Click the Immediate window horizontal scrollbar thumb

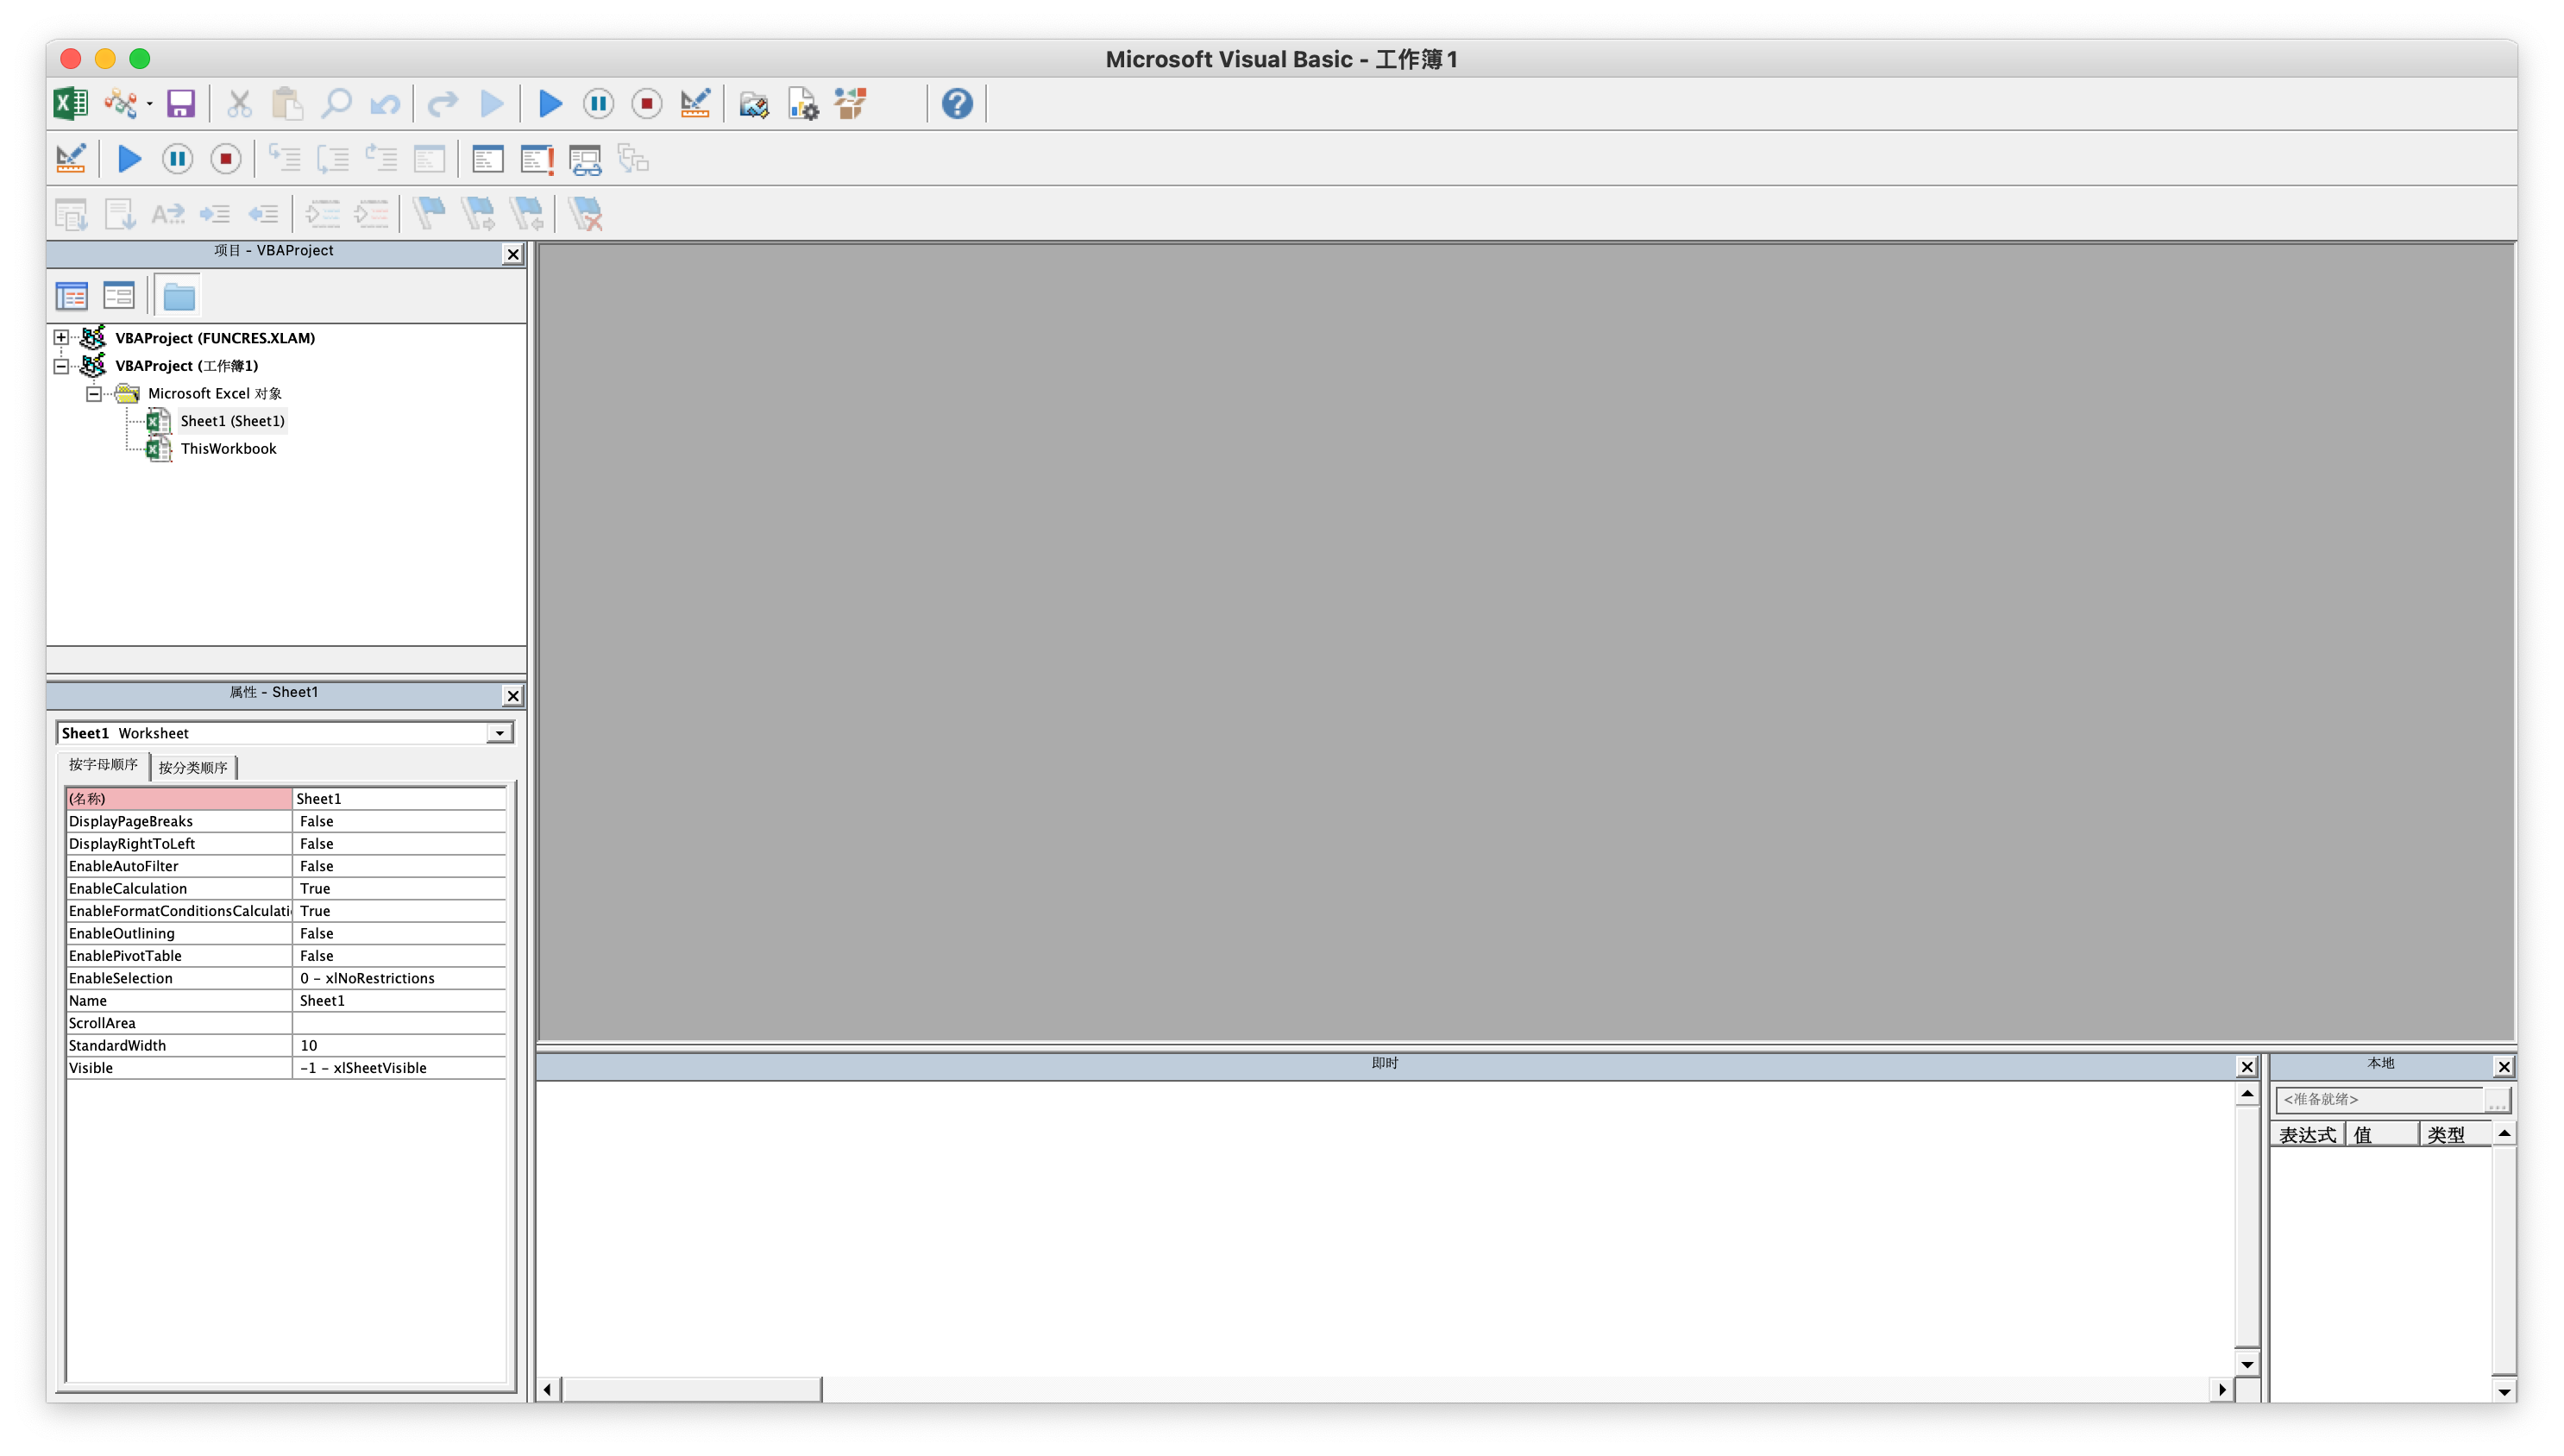(692, 1390)
